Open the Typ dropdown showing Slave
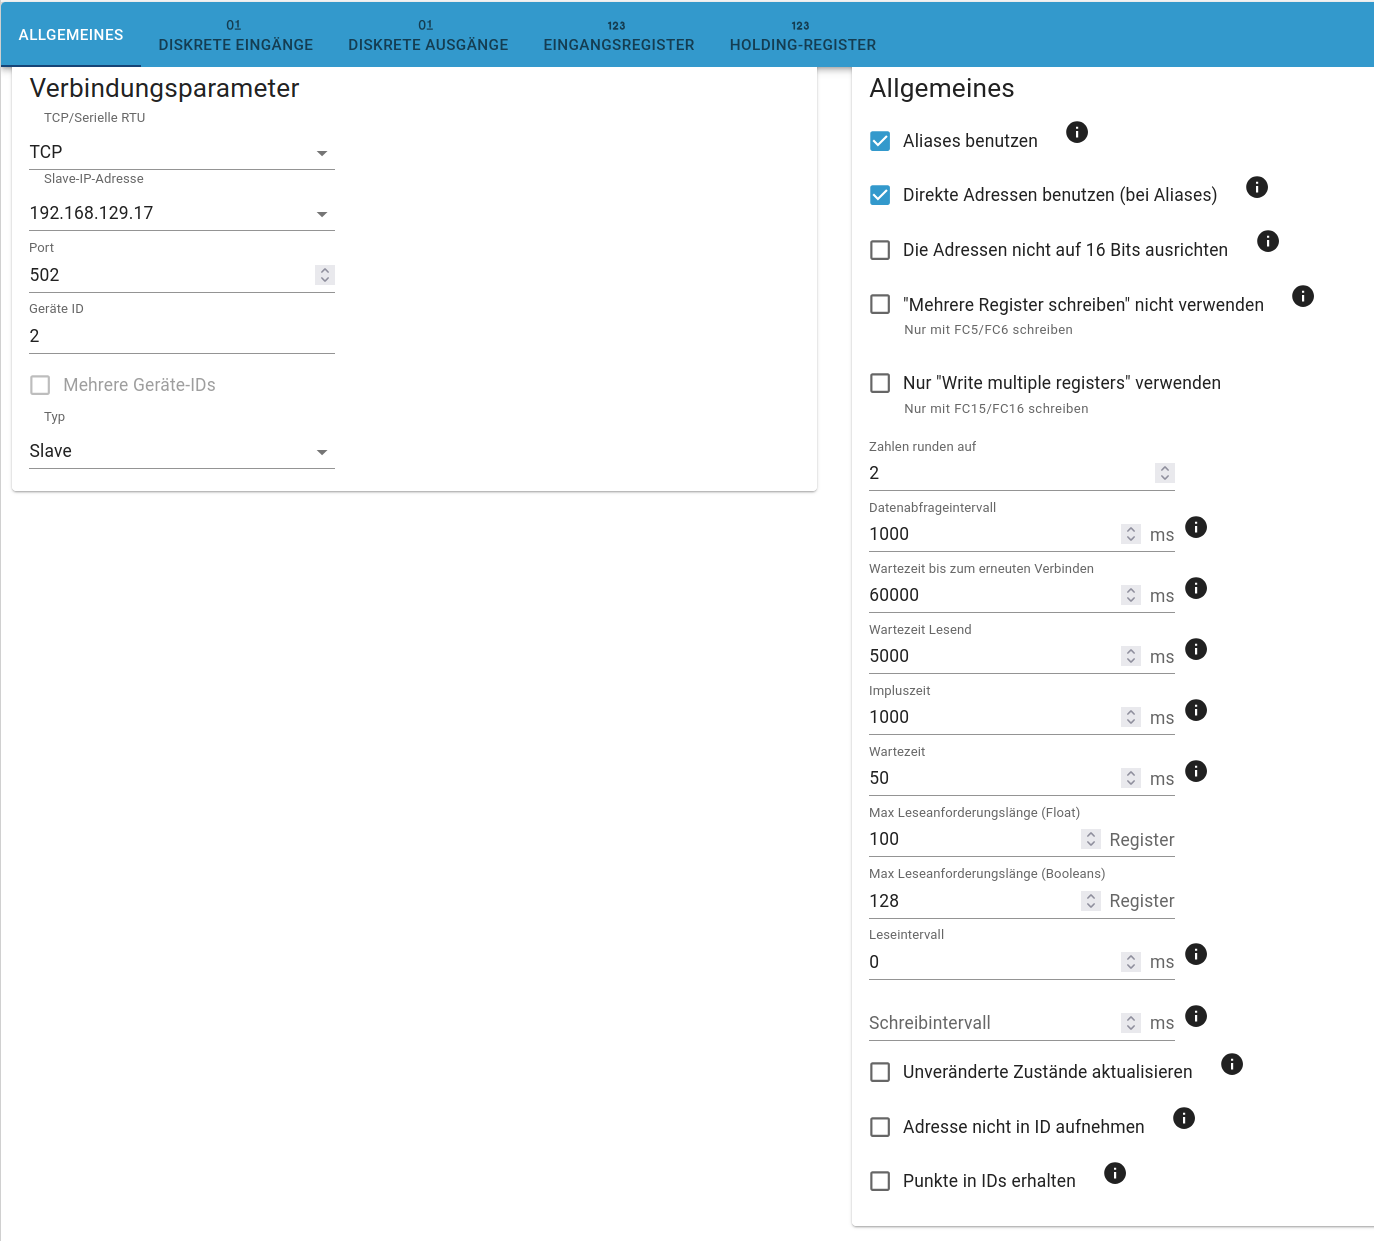The image size is (1374, 1241). click(181, 452)
